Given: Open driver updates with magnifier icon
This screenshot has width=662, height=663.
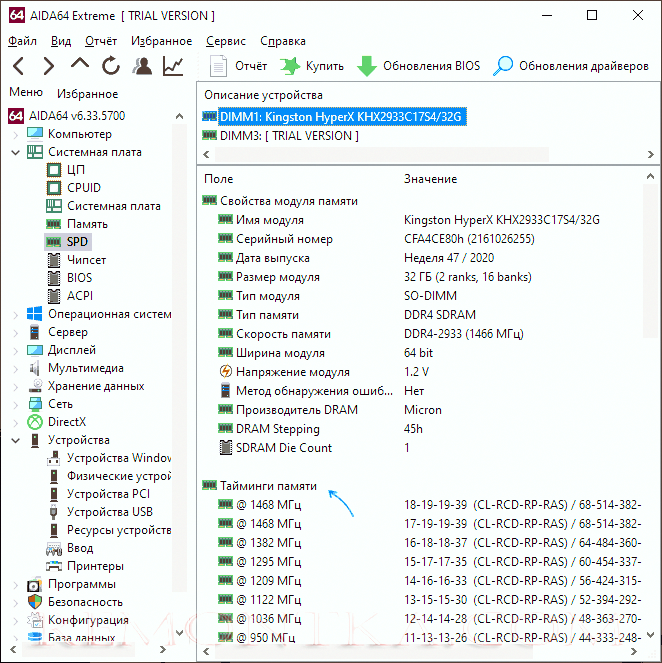Looking at the screenshot, I should [571, 66].
